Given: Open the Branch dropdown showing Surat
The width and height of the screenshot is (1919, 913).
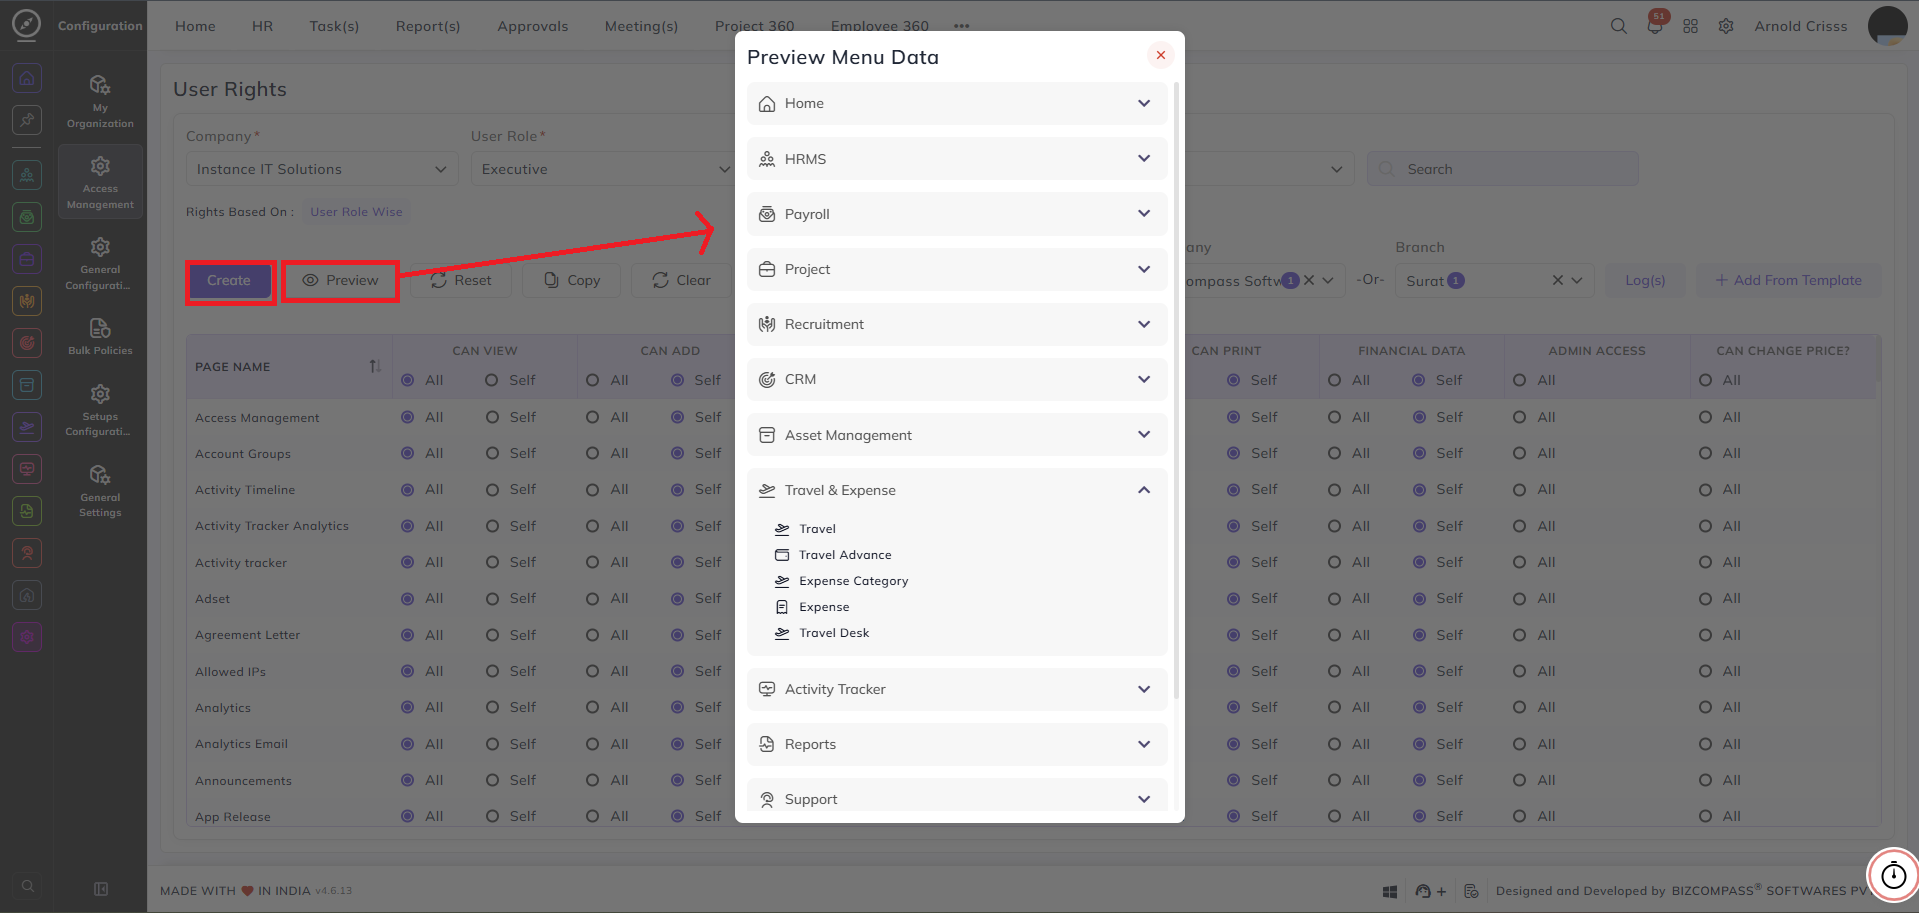Looking at the screenshot, I should click(x=1493, y=281).
